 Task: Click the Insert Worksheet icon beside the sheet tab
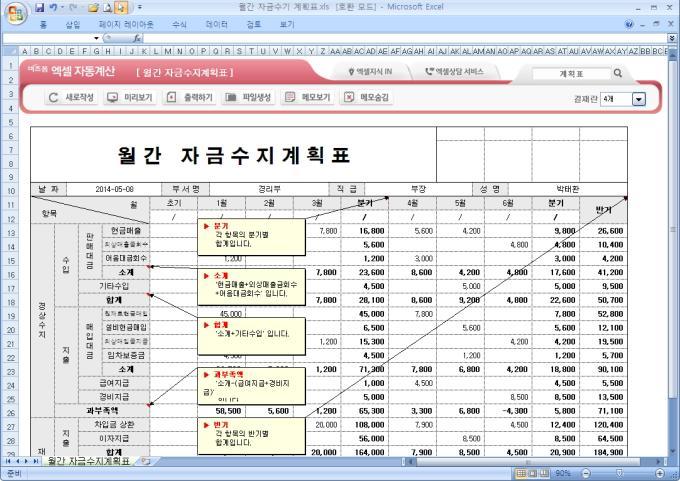[x=145, y=461]
